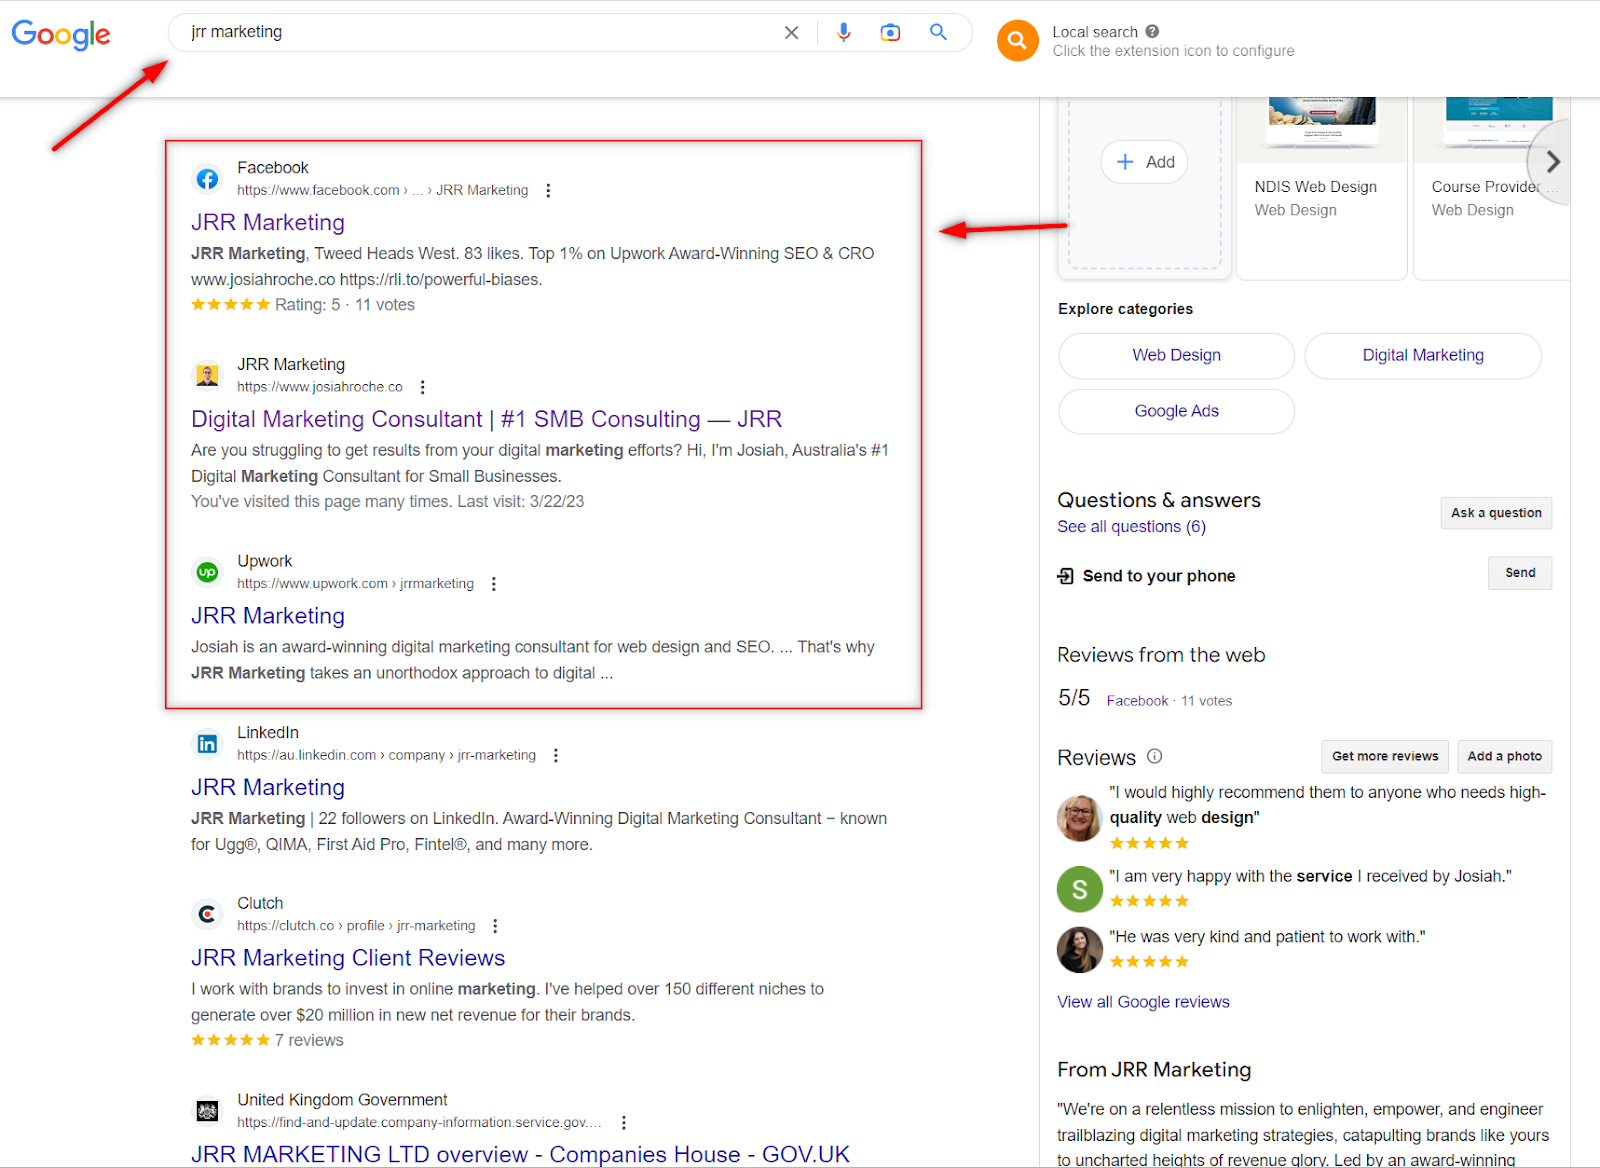Open the NDIS Web Design service card
1600x1168 pixels.
(1321, 188)
